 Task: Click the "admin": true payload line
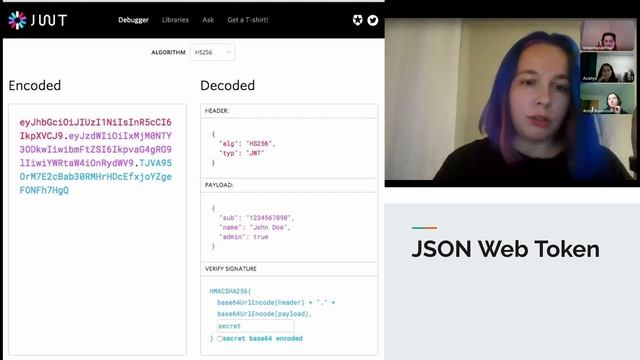coord(244,237)
